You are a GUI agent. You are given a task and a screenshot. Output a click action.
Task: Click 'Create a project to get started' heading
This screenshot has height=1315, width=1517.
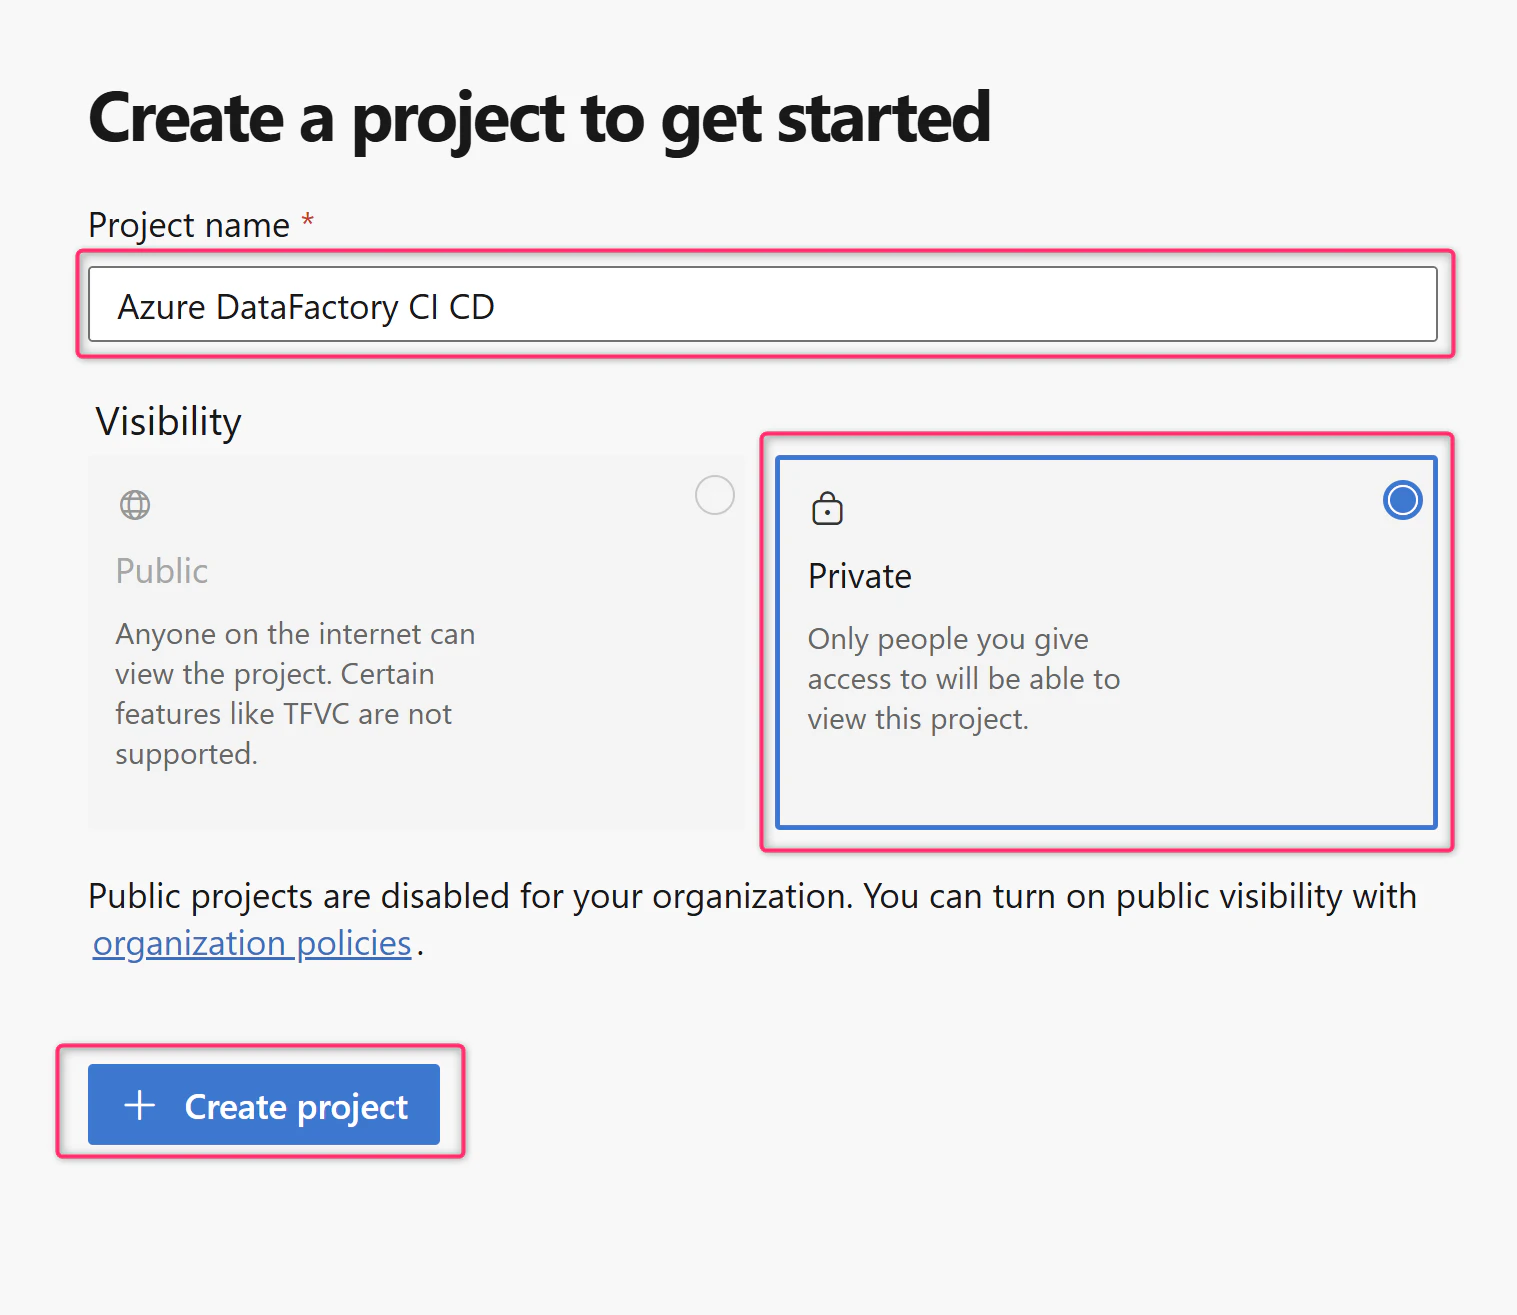[540, 118]
